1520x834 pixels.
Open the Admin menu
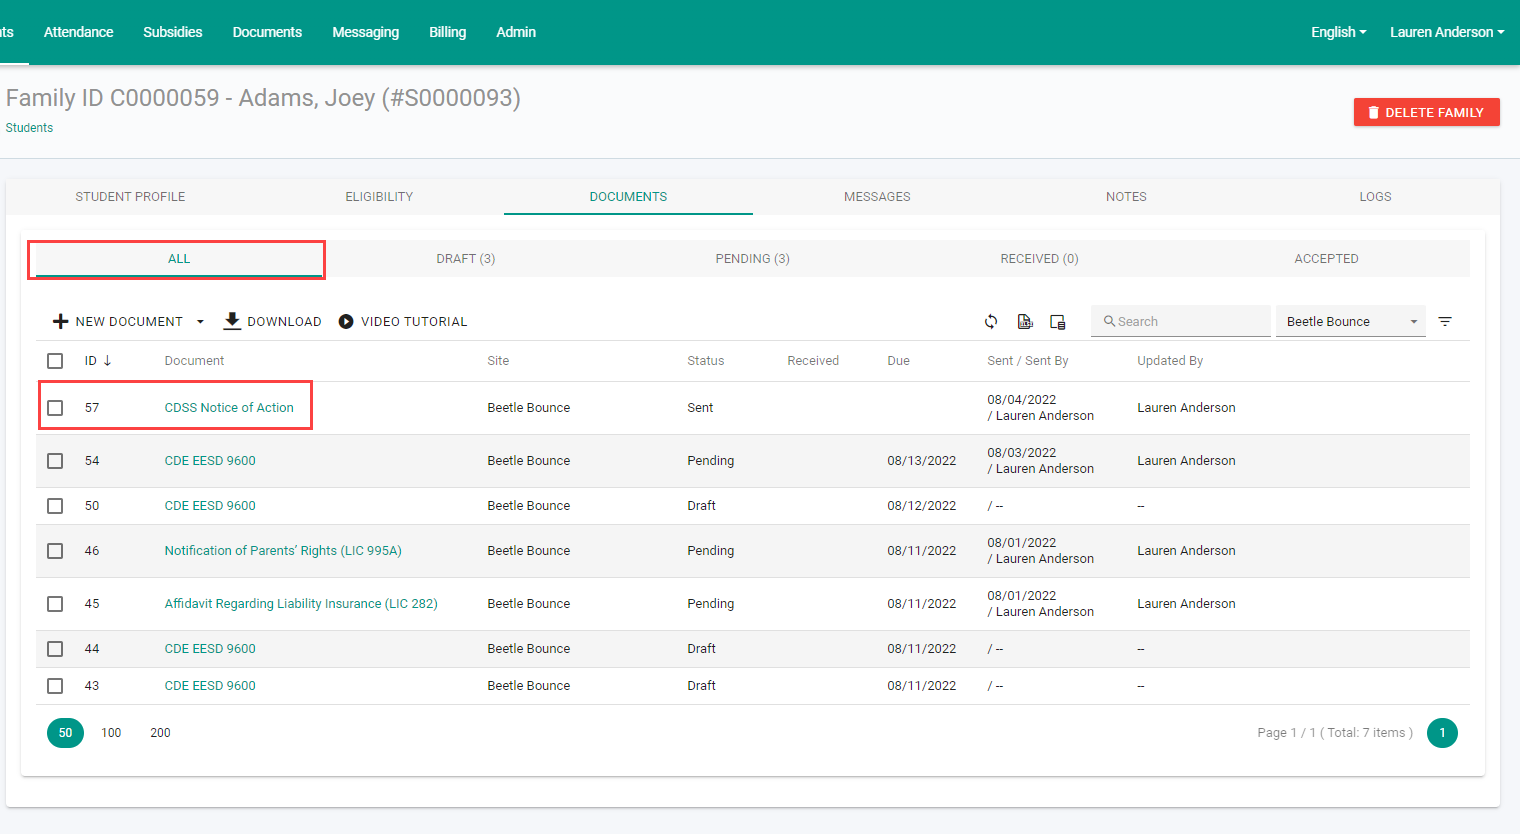click(516, 32)
